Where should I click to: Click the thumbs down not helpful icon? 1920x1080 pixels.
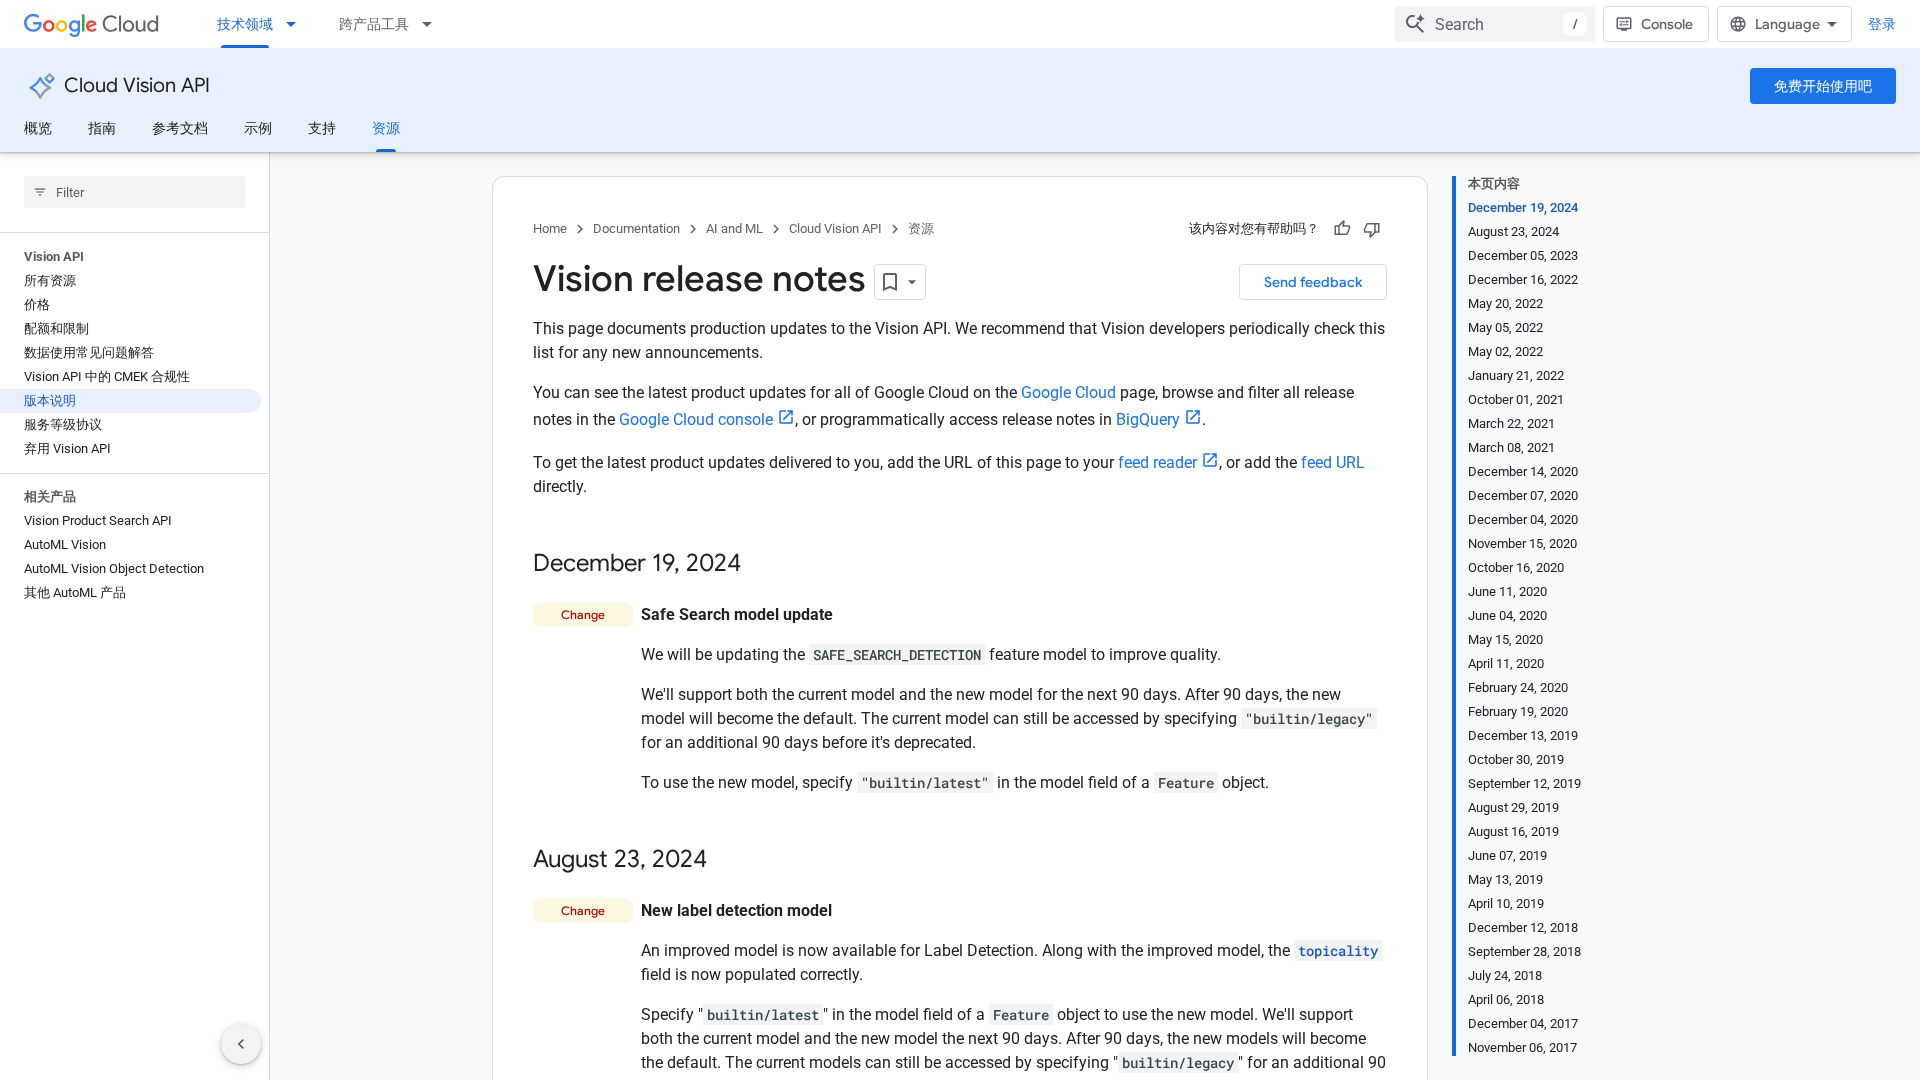(x=1372, y=229)
